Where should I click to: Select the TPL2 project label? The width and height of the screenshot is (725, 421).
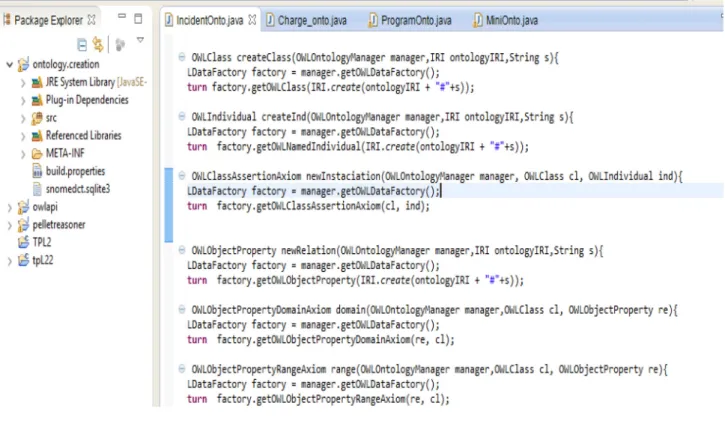pos(42,242)
